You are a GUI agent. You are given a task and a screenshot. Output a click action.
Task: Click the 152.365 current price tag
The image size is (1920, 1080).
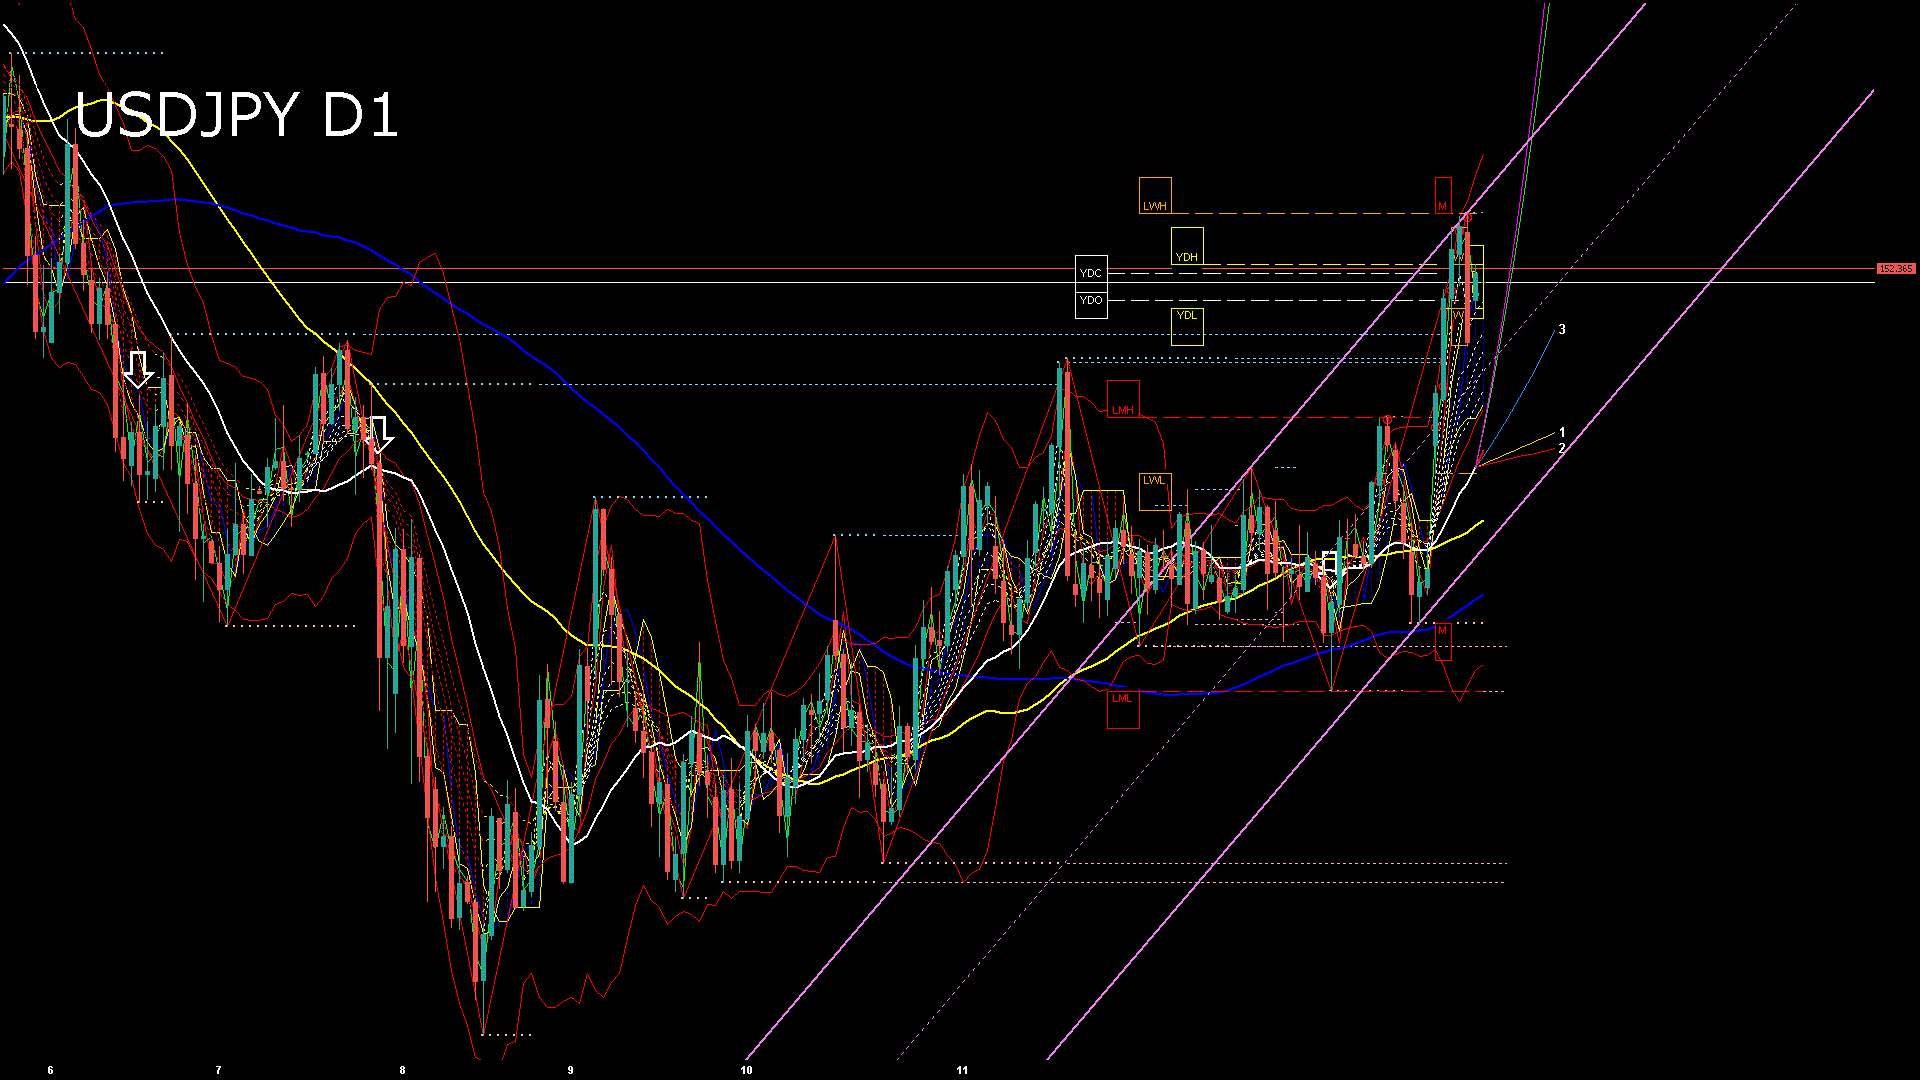[x=1895, y=269]
